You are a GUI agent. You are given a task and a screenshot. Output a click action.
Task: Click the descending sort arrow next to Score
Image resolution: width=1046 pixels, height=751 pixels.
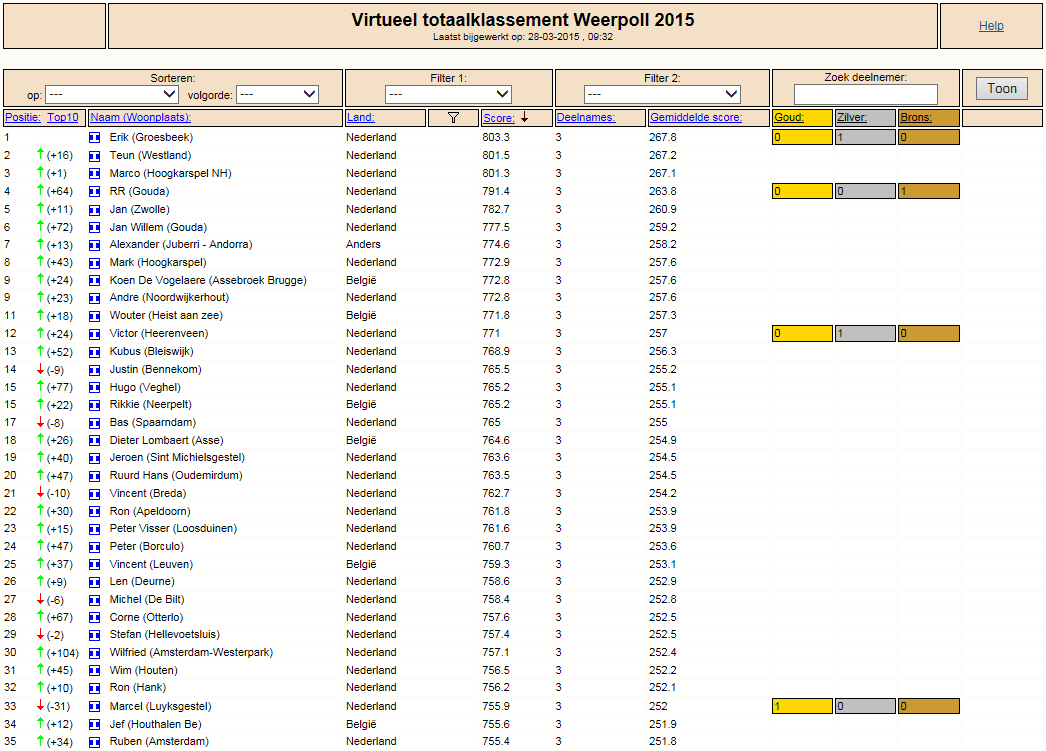pos(525,117)
